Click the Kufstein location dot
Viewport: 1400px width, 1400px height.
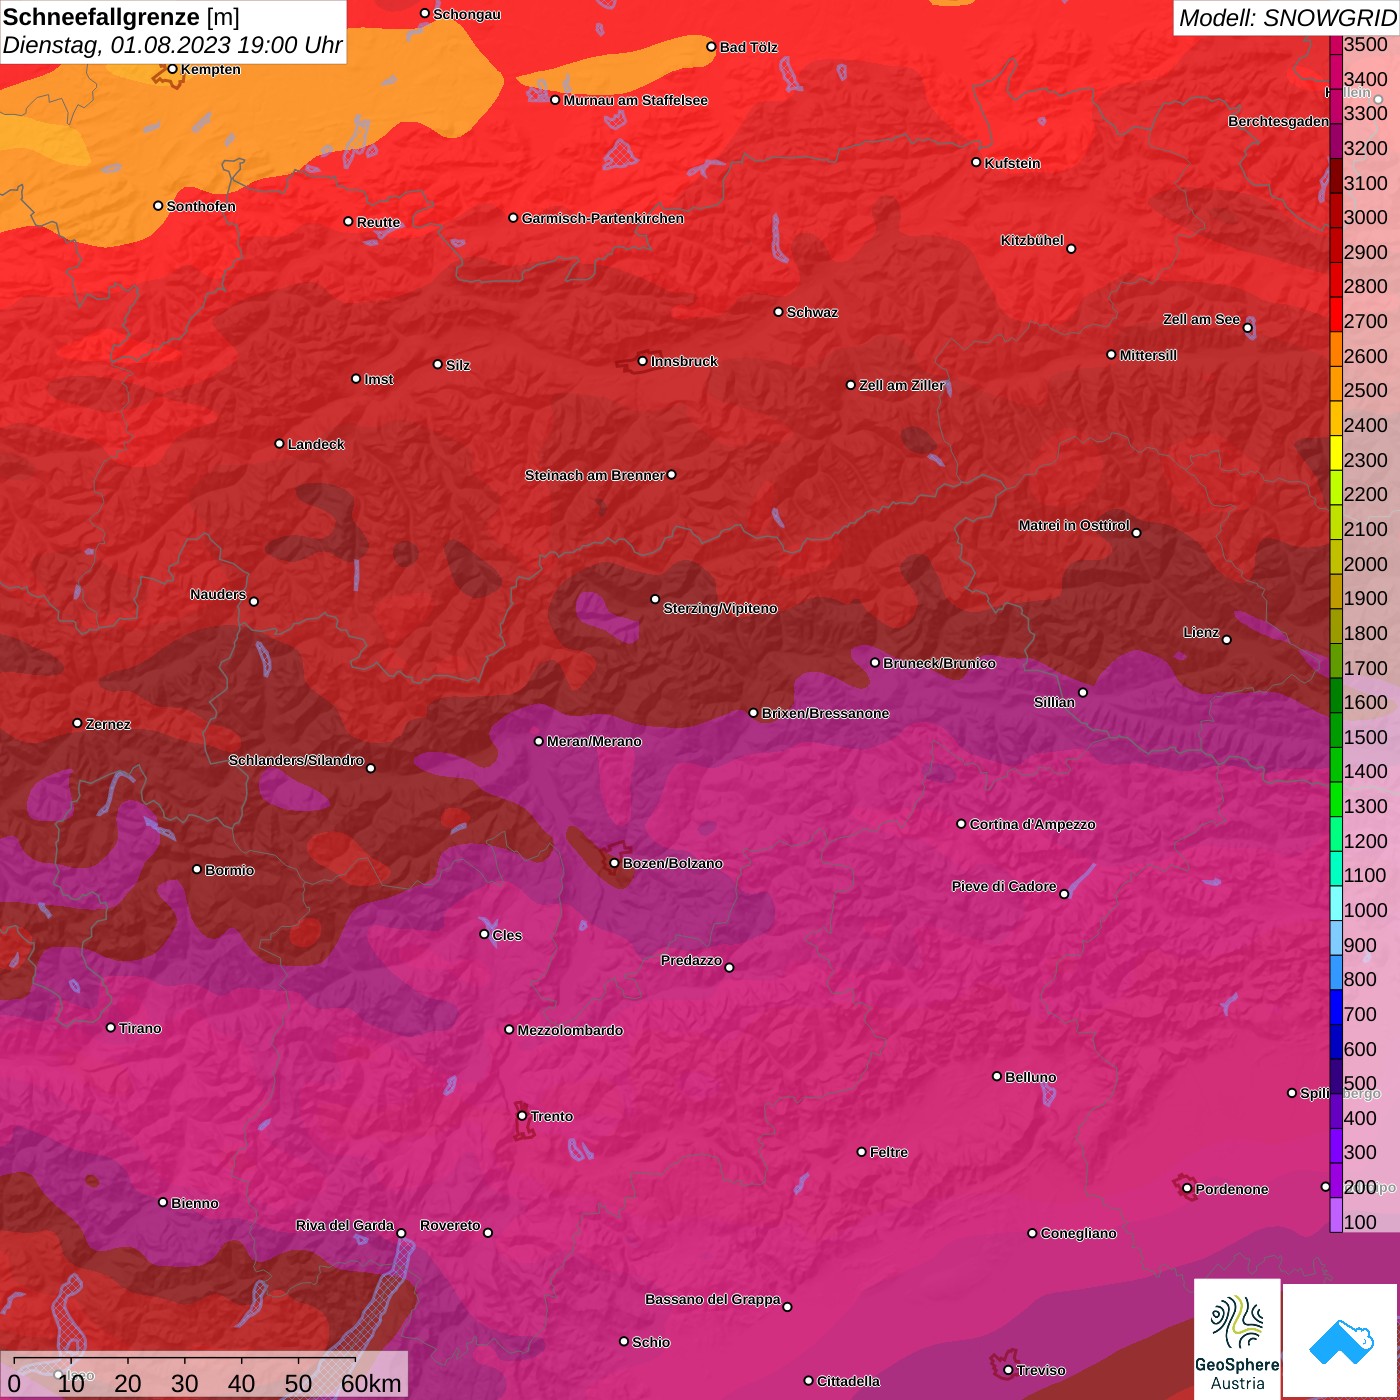coord(976,162)
